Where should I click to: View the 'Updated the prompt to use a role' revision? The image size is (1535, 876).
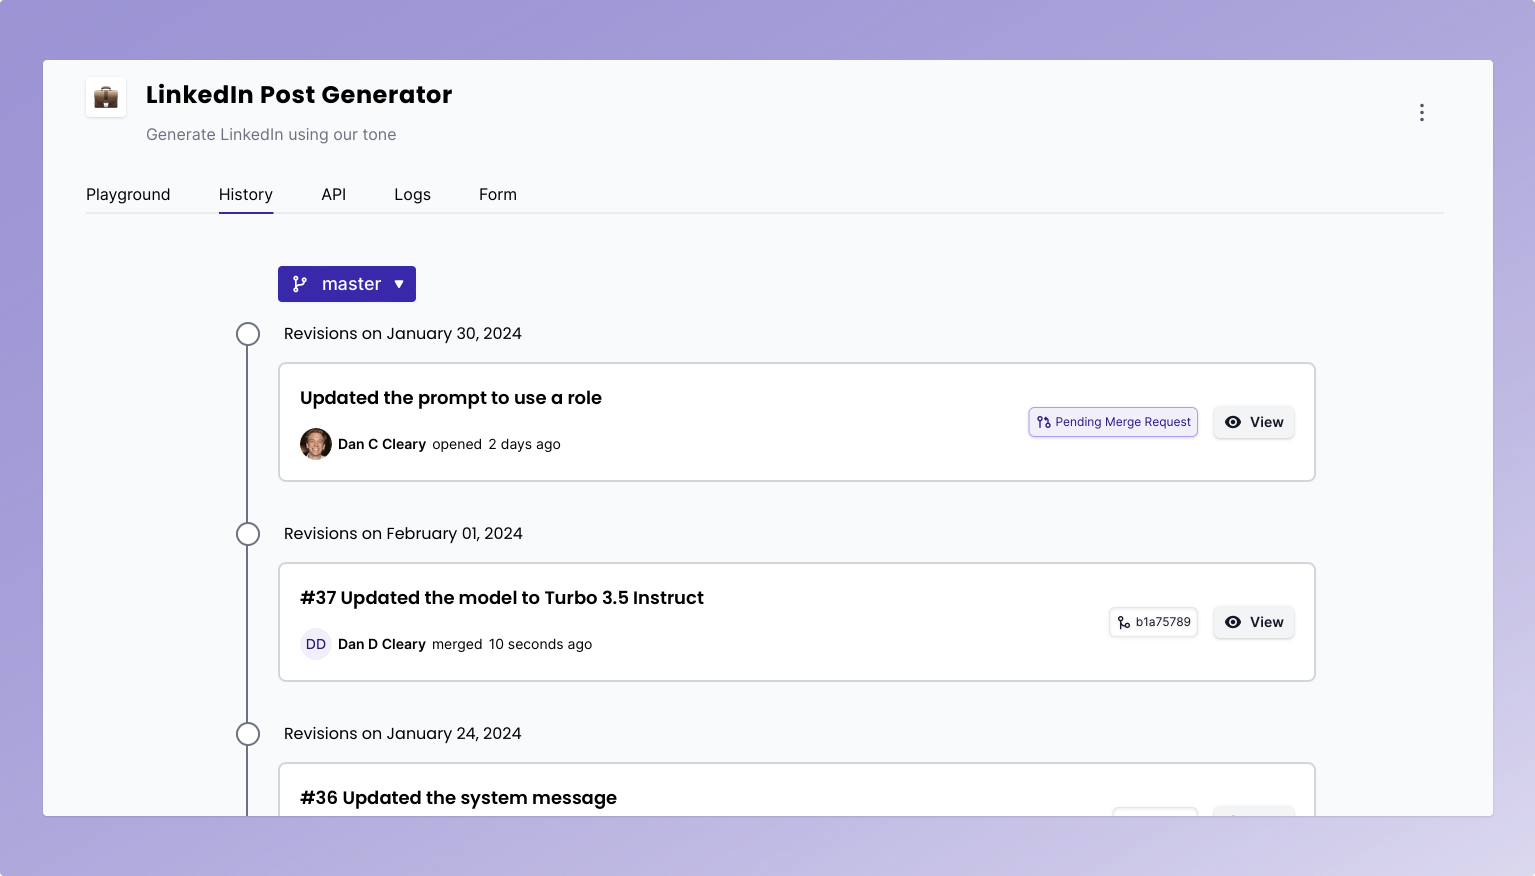pos(1254,422)
